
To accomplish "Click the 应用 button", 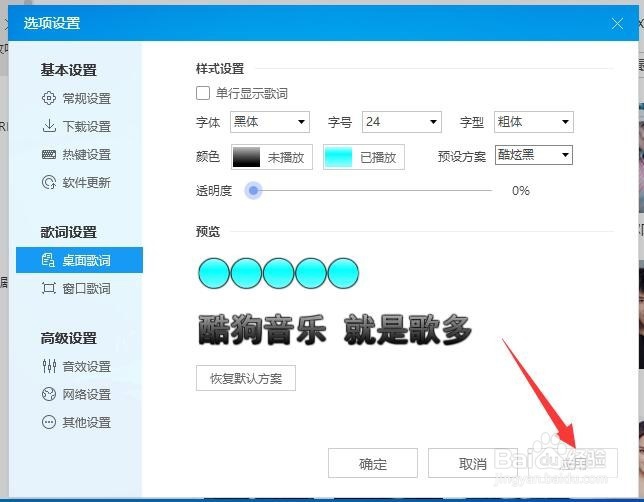I will [x=573, y=463].
